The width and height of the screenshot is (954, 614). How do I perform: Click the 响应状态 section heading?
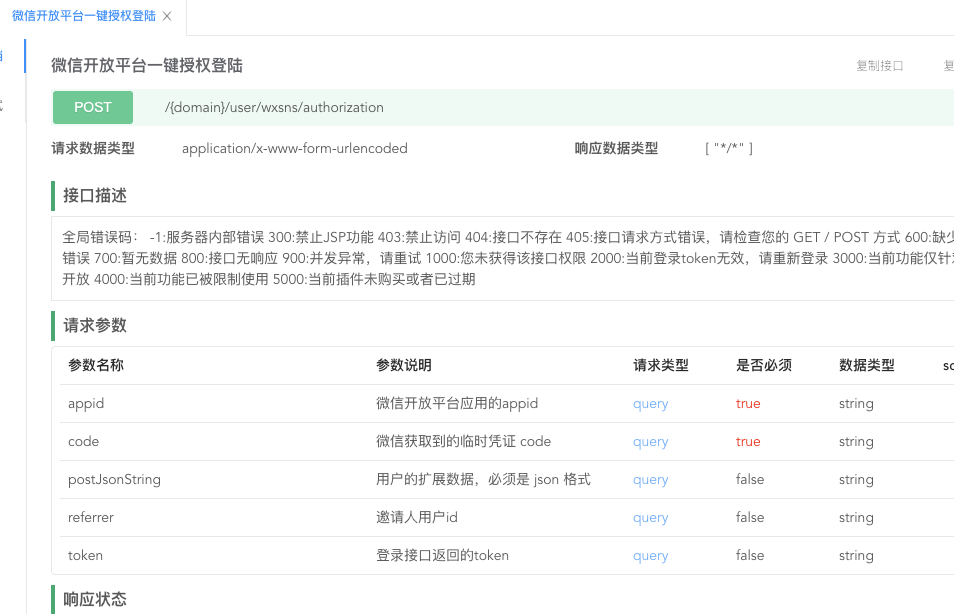point(95,599)
